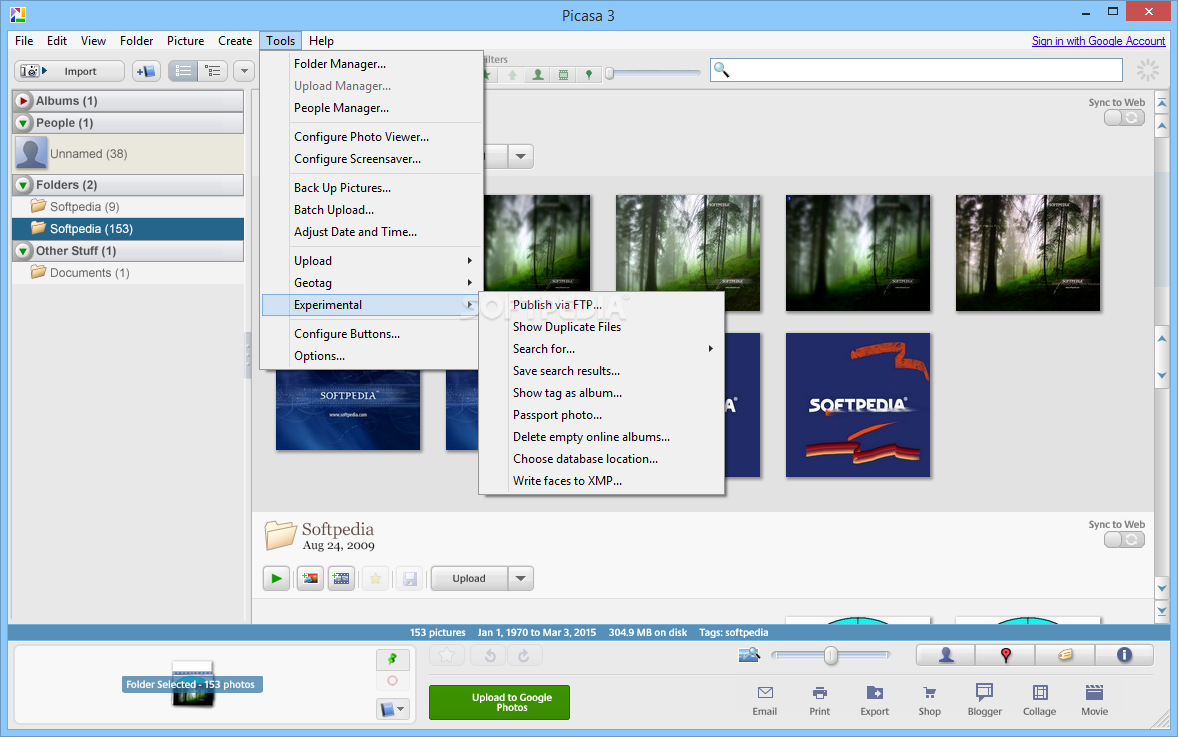
Task: Choose Configure Buttons... entry
Action: click(x=371, y=334)
